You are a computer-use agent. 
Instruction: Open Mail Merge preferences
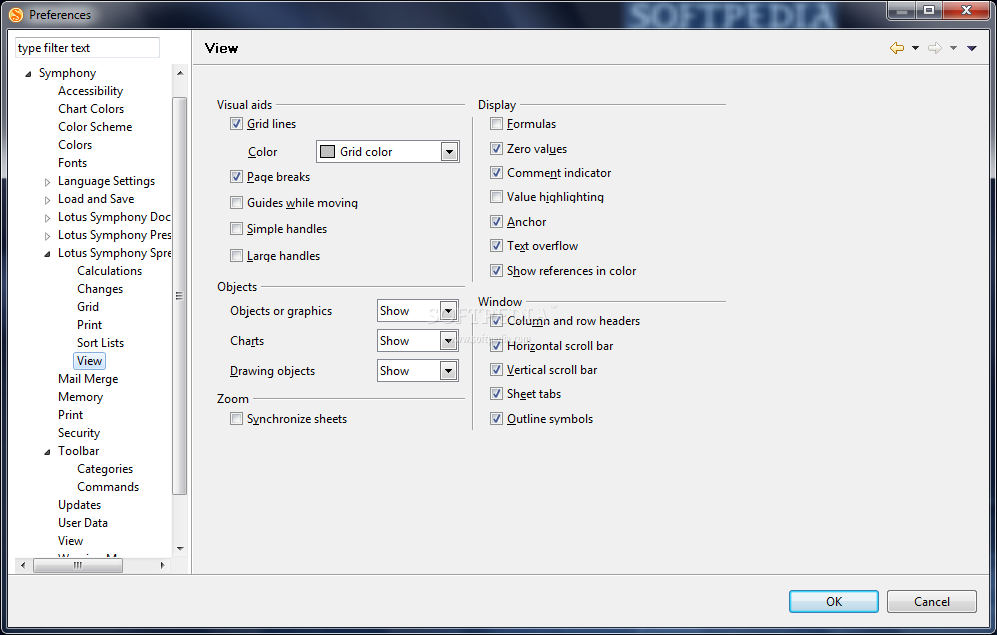click(x=88, y=379)
